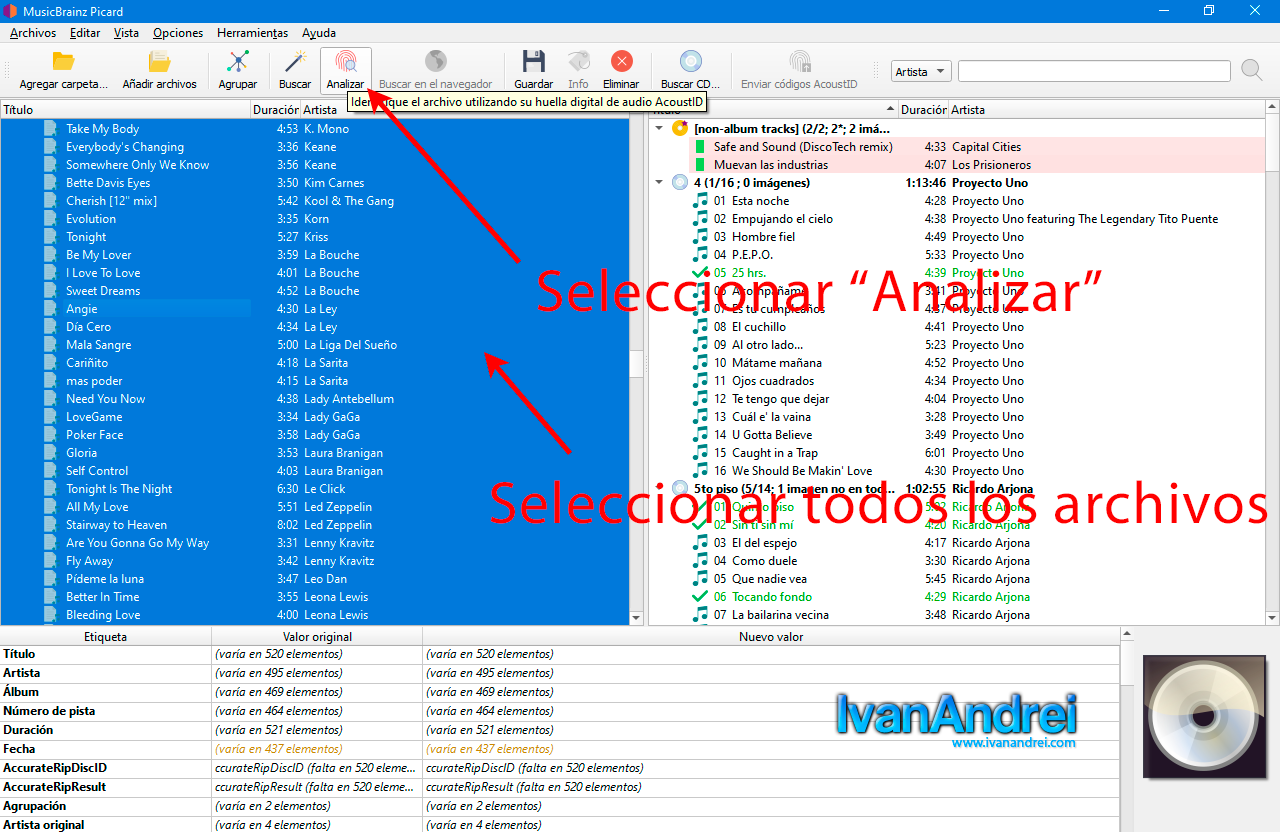Click the Info toolbar icon
1280x832 pixels.
(x=578, y=62)
